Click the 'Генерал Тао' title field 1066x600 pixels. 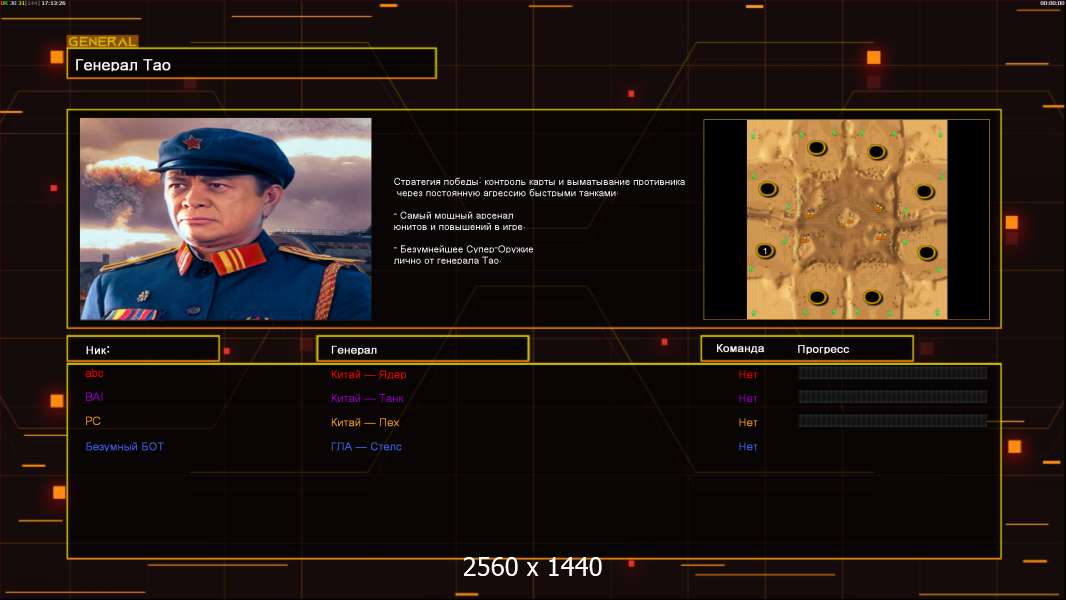(x=251, y=64)
